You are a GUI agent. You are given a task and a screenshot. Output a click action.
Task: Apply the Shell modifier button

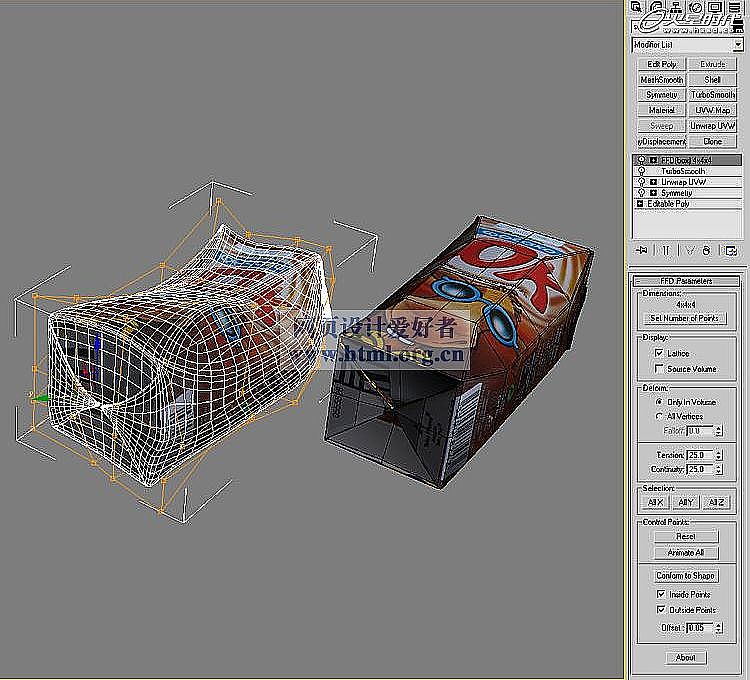coord(713,80)
